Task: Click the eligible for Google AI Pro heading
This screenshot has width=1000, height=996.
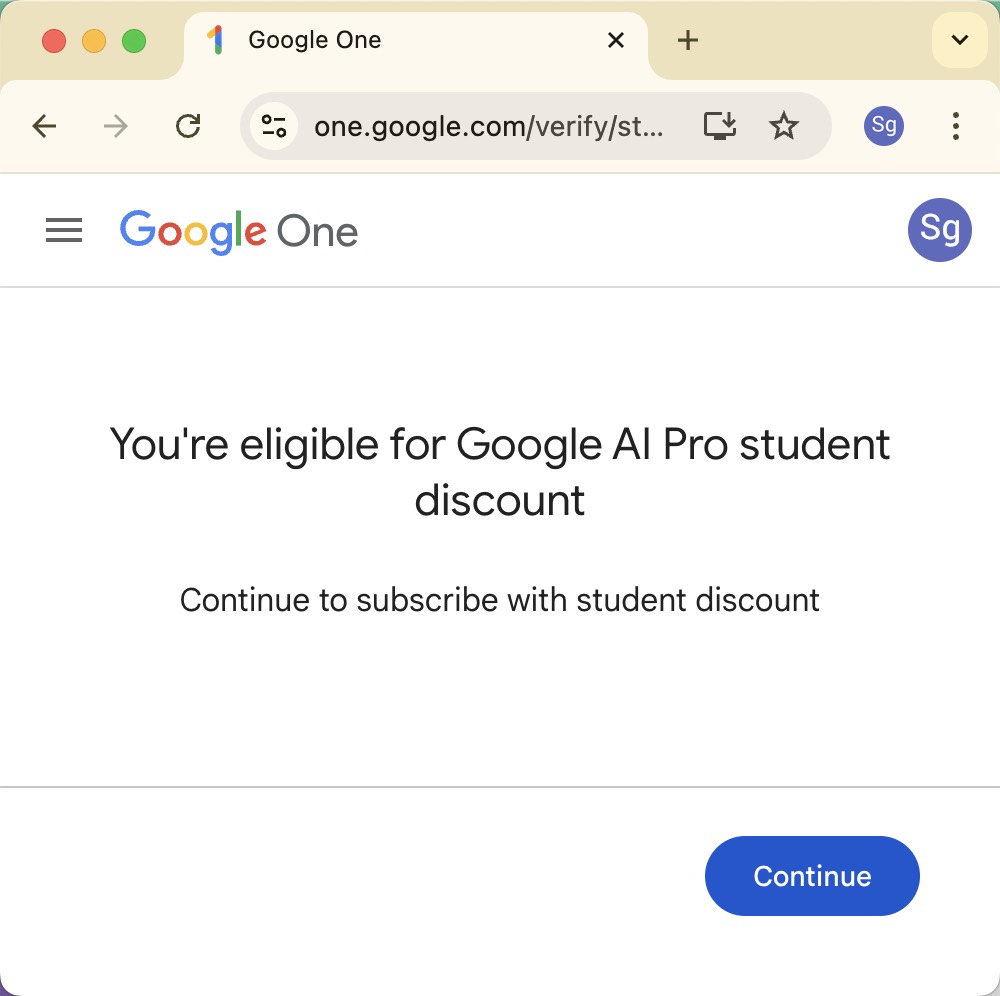Action: point(499,471)
